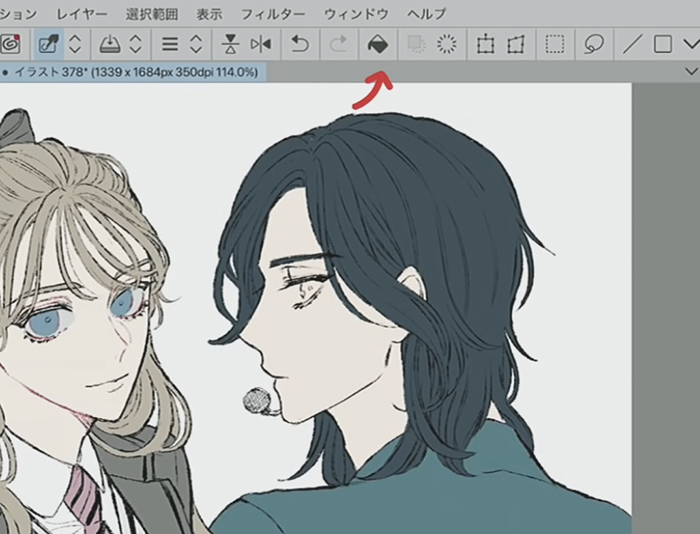Image resolution: width=700 pixels, height=534 pixels.
Task: Click the three-line hamburger menu icon
Action: tap(171, 45)
